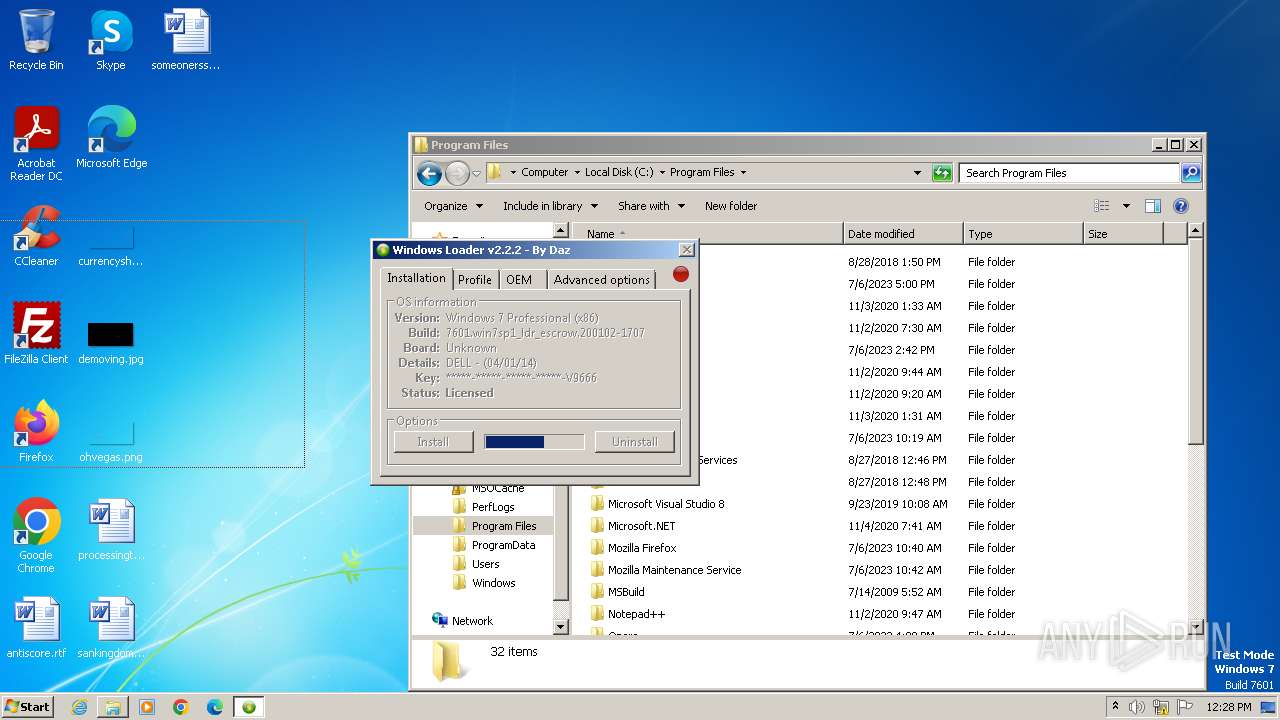Screen dimensions: 1280x720
Task: Click the New folder button
Action: pos(731,206)
